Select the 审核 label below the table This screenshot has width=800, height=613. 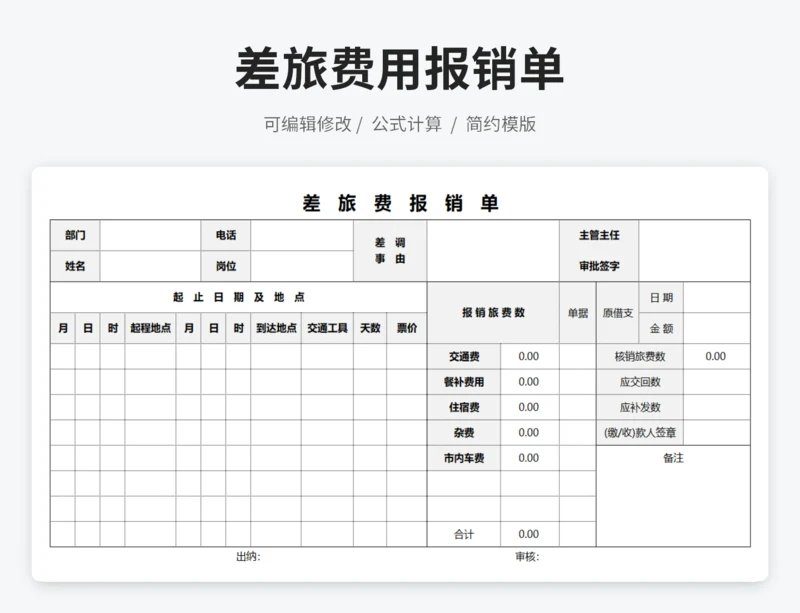pos(527,557)
